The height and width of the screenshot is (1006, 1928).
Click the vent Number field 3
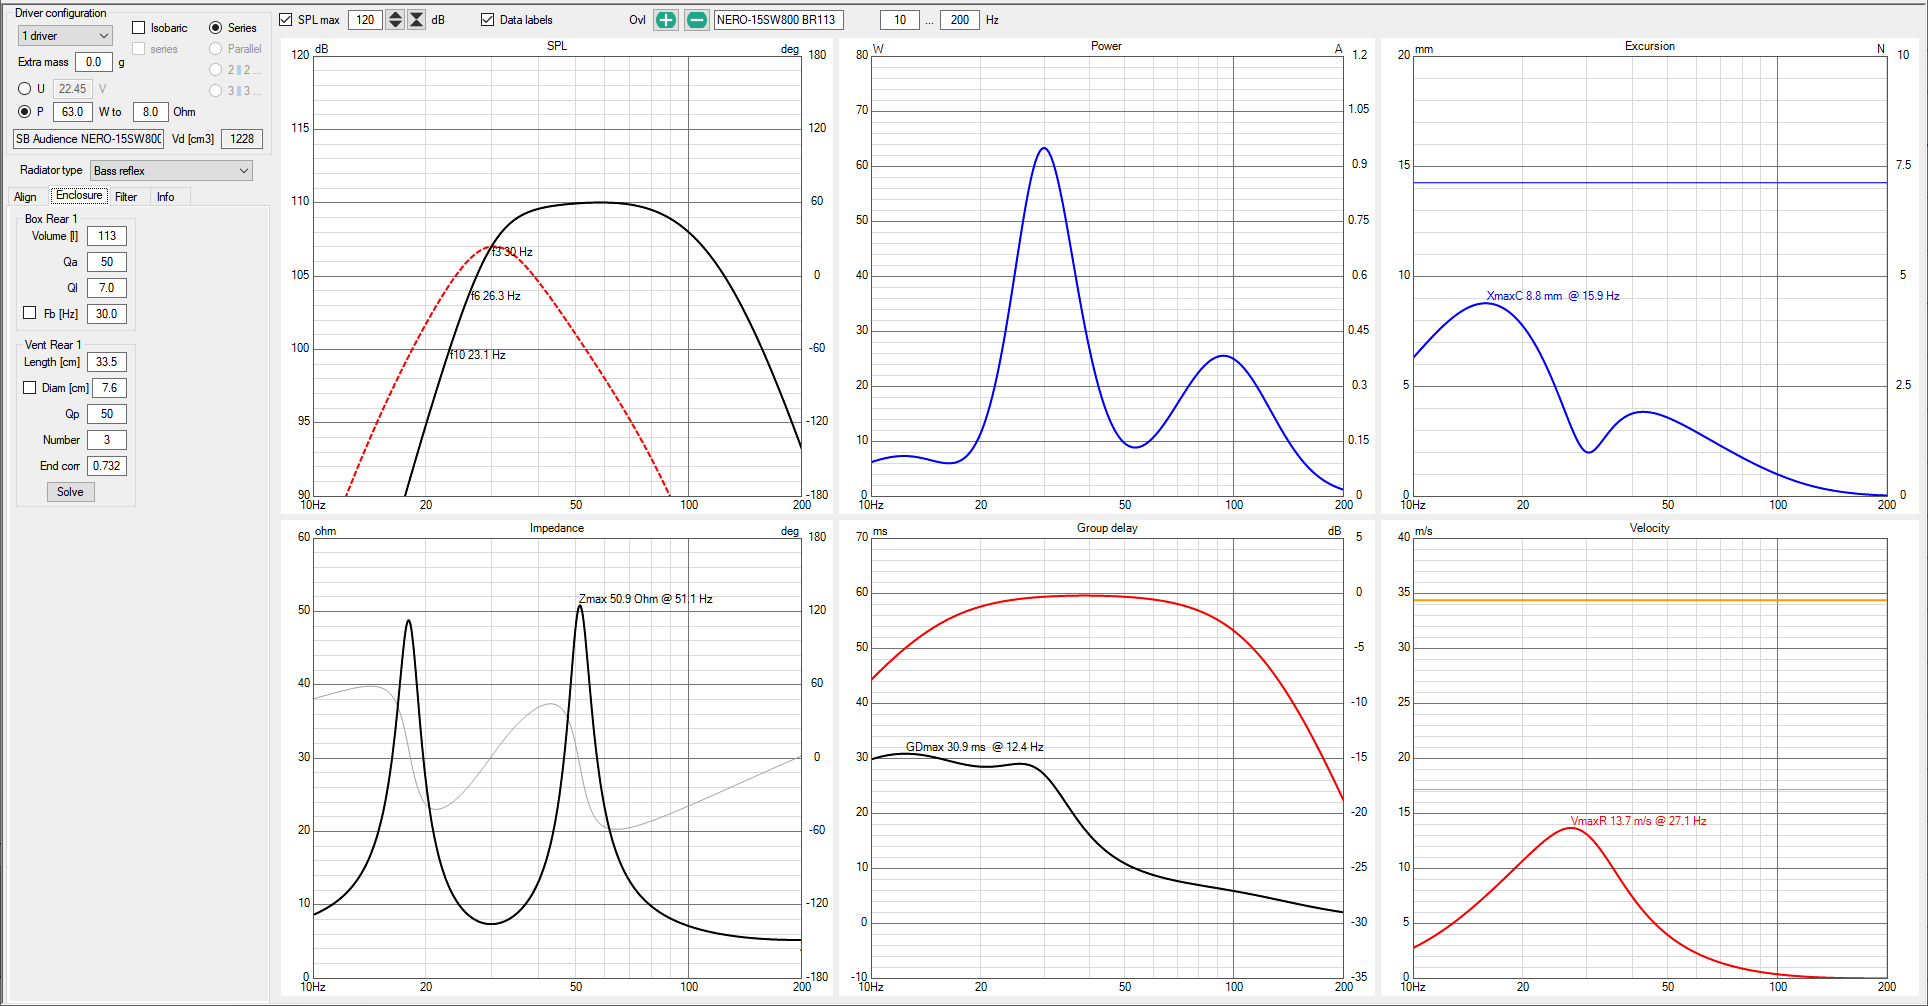(x=107, y=440)
